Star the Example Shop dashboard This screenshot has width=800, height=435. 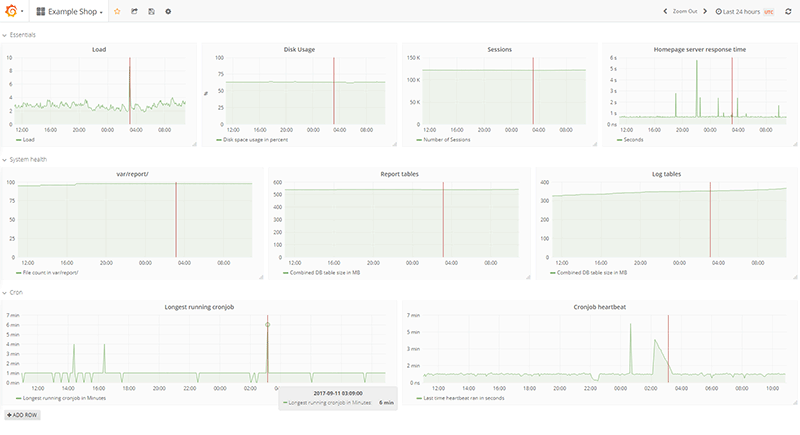click(x=117, y=11)
